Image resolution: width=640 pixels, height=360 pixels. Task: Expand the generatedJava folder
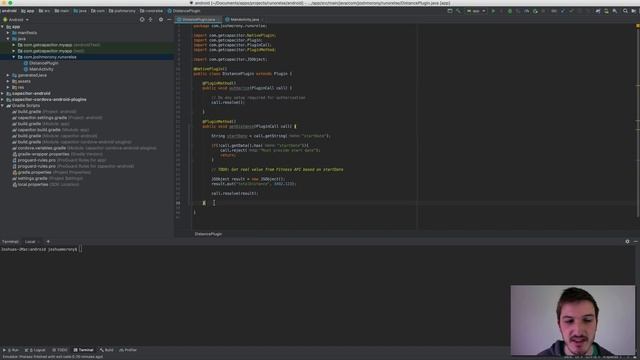point(8,76)
